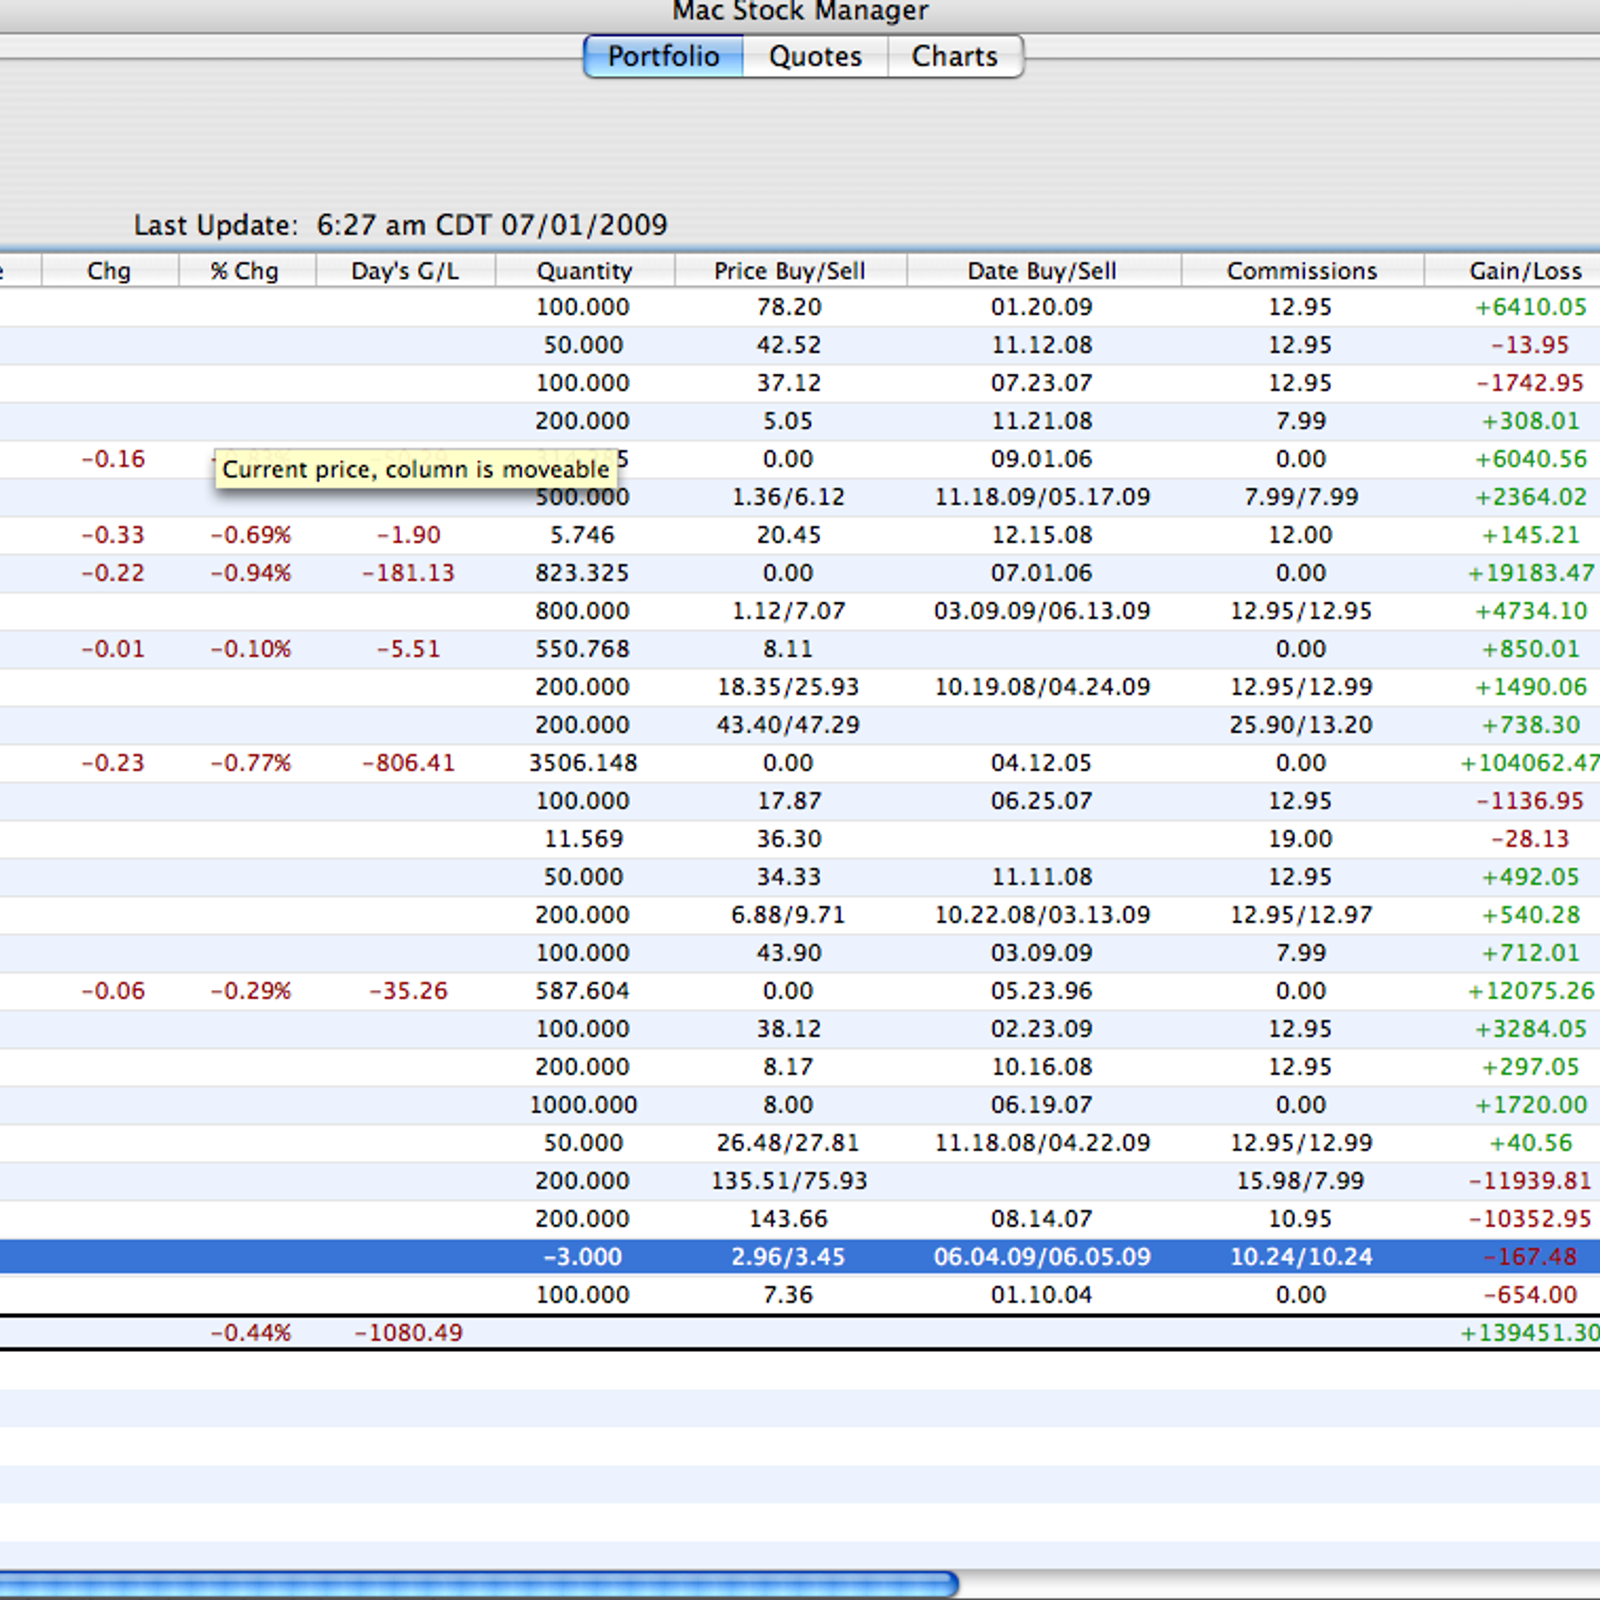Screen dimensions: 1600x1600
Task: Click the Chg value -0.22
Action: [113, 573]
